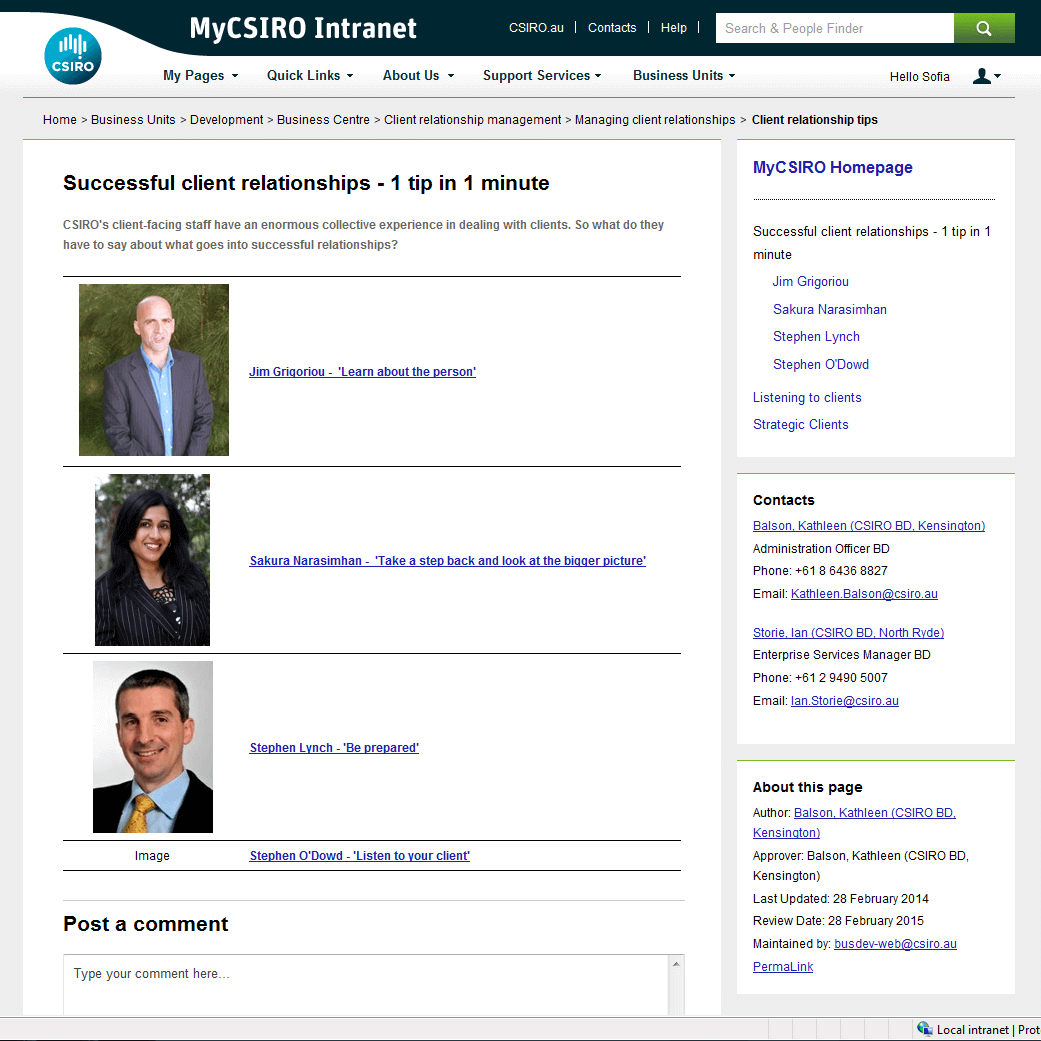Viewport: 1041px width, 1041px height.
Task: Open the Help header link
Action: pyautogui.click(x=674, y=28)
